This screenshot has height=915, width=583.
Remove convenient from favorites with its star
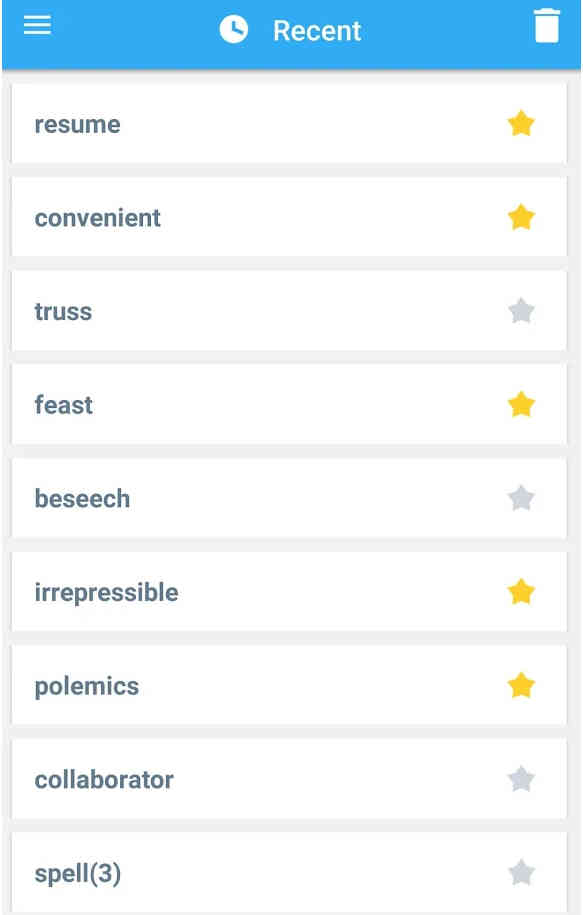[x=521, y=218]
